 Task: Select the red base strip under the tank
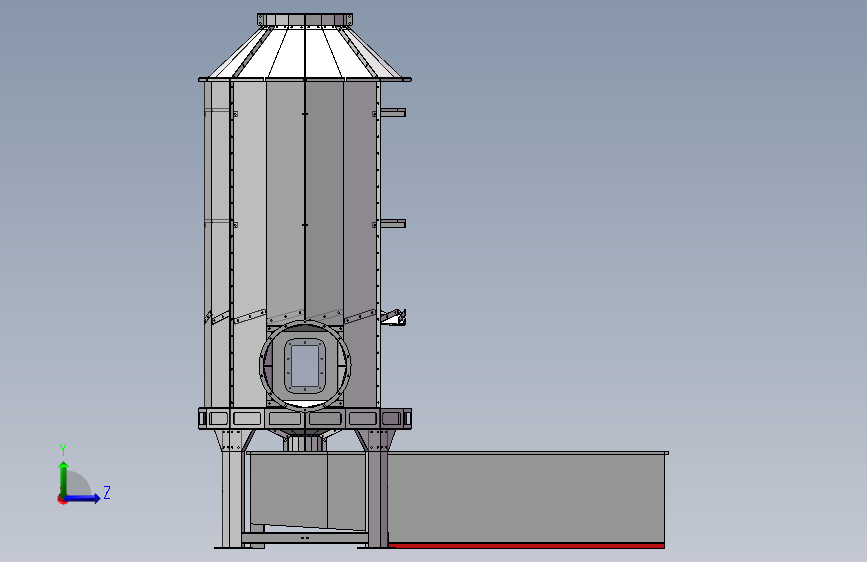[x=526, y=545]
